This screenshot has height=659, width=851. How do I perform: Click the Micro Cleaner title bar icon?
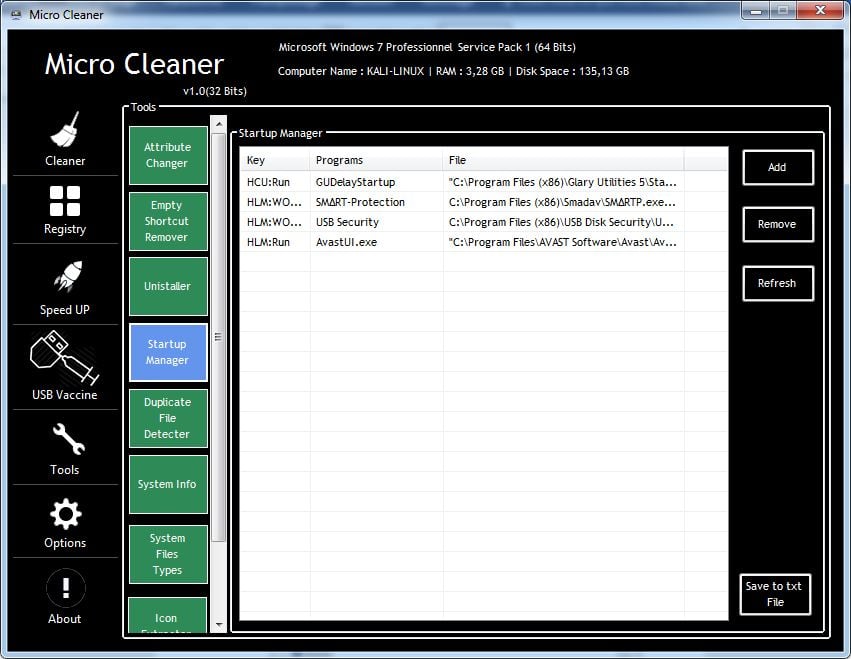click(16, 15)
